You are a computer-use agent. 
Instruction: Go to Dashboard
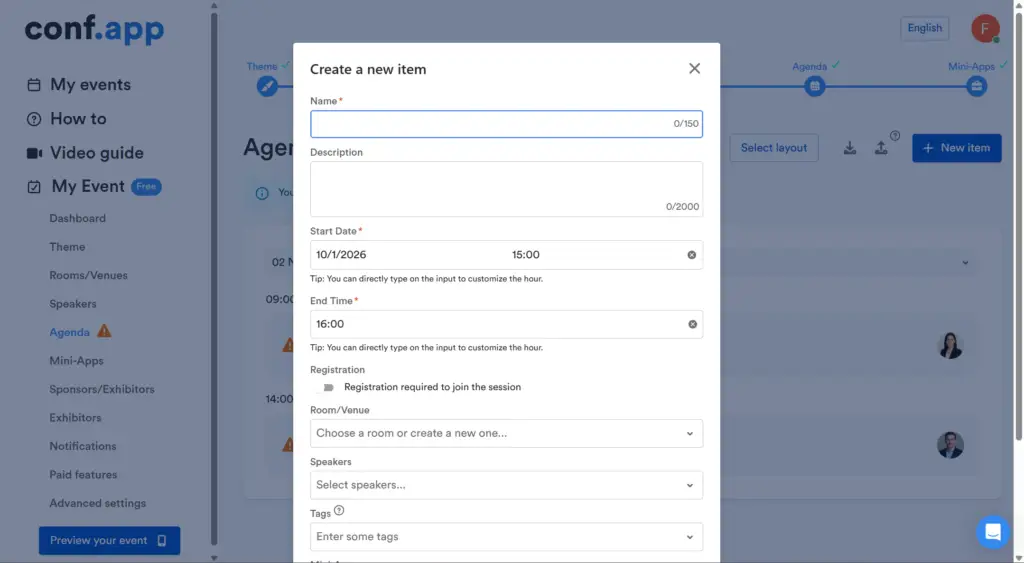tap(78, 218)
